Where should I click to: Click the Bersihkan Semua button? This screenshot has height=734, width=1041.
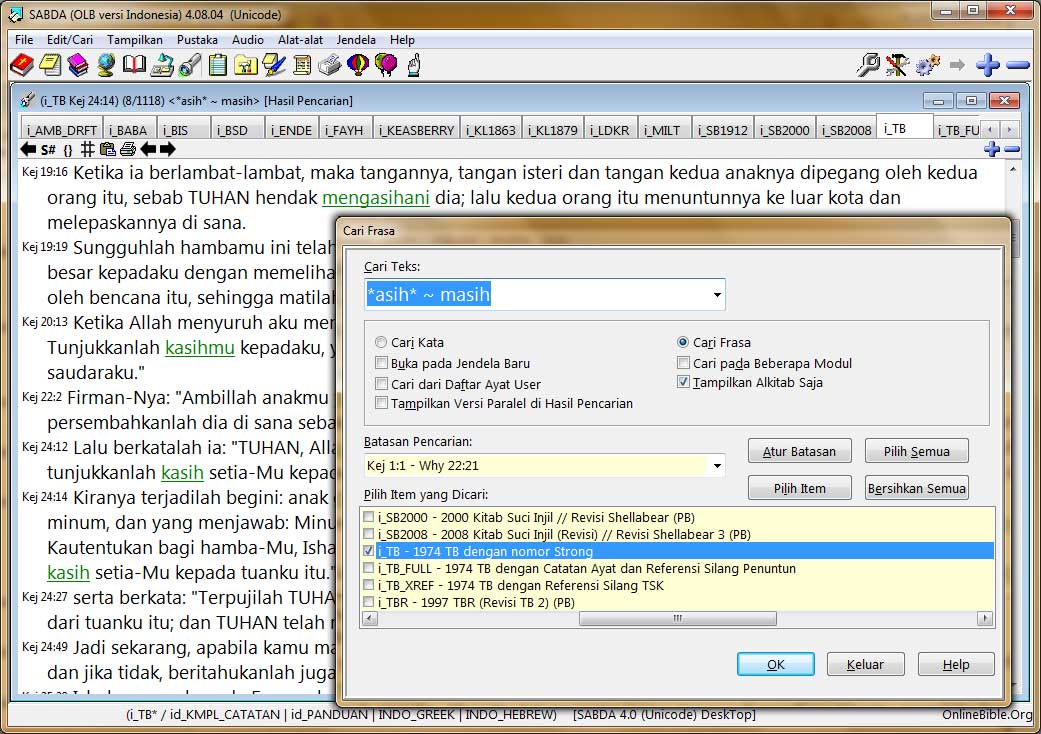(916, 488)
